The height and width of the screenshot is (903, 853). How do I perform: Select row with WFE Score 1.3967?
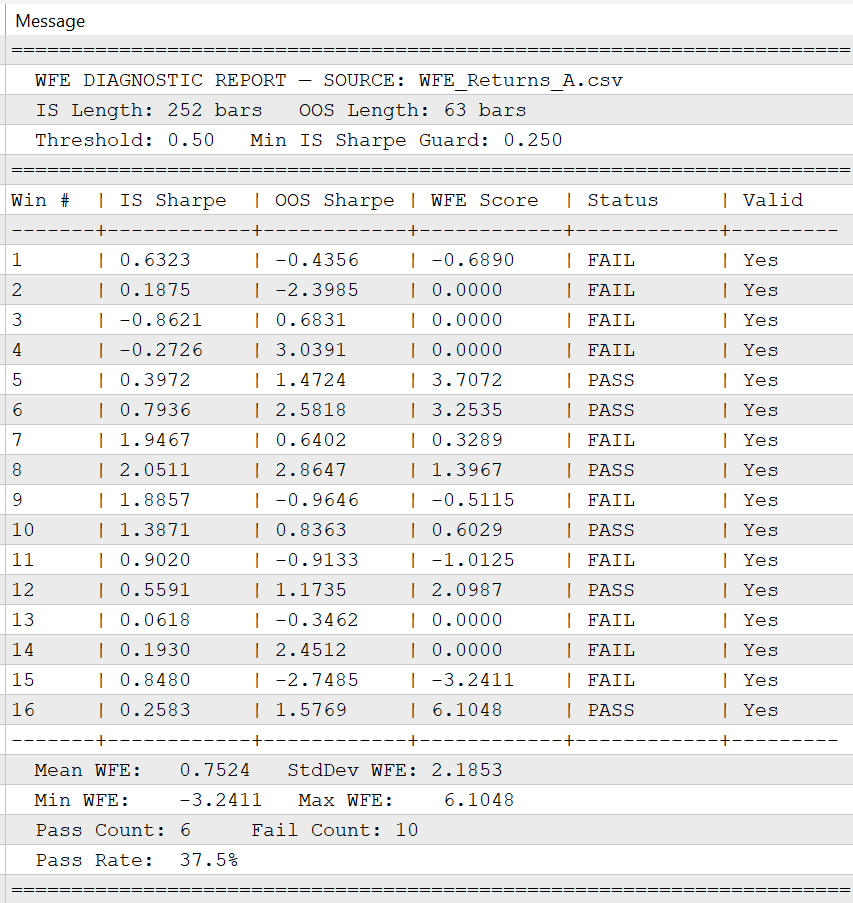tap(429, 469)
